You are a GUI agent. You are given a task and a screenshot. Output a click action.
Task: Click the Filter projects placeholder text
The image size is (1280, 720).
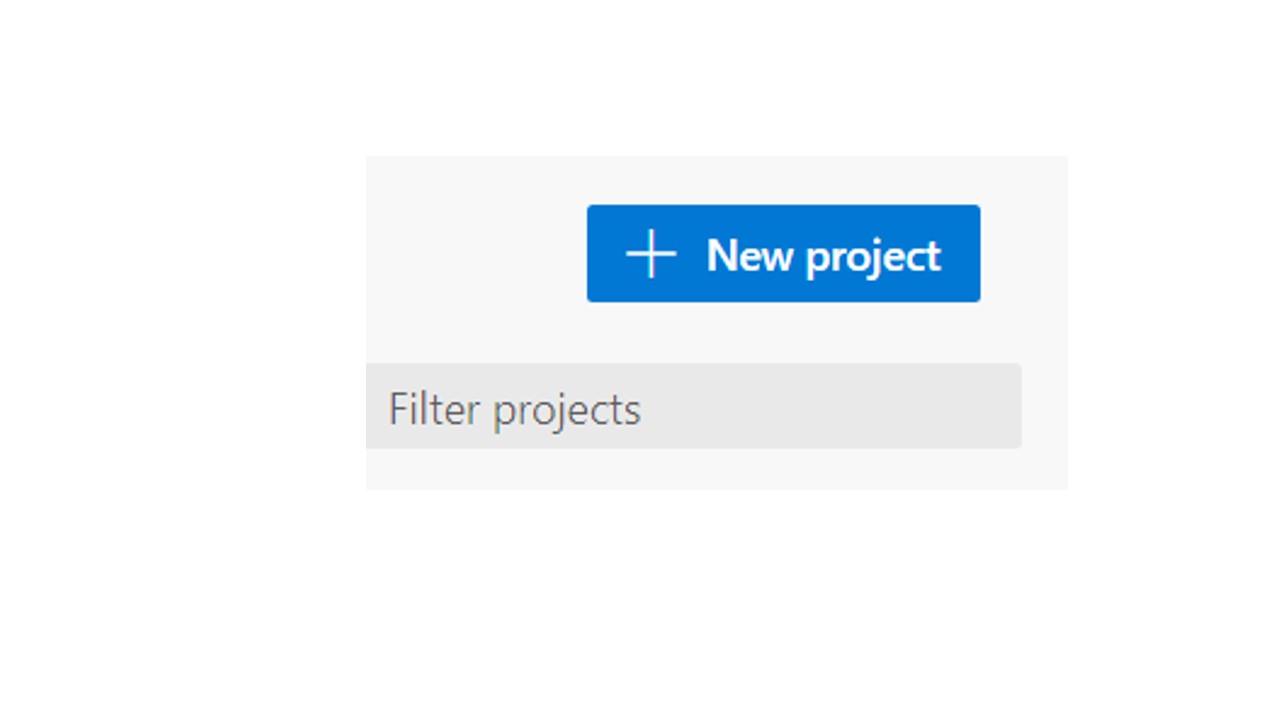point(514,410)
